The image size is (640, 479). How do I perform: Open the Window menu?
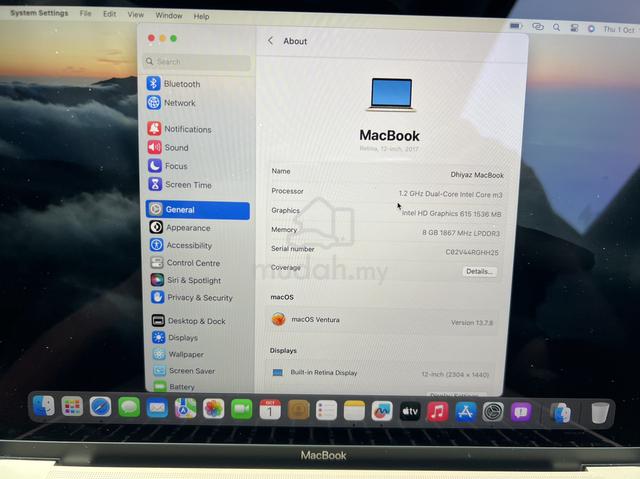point(169,16)
